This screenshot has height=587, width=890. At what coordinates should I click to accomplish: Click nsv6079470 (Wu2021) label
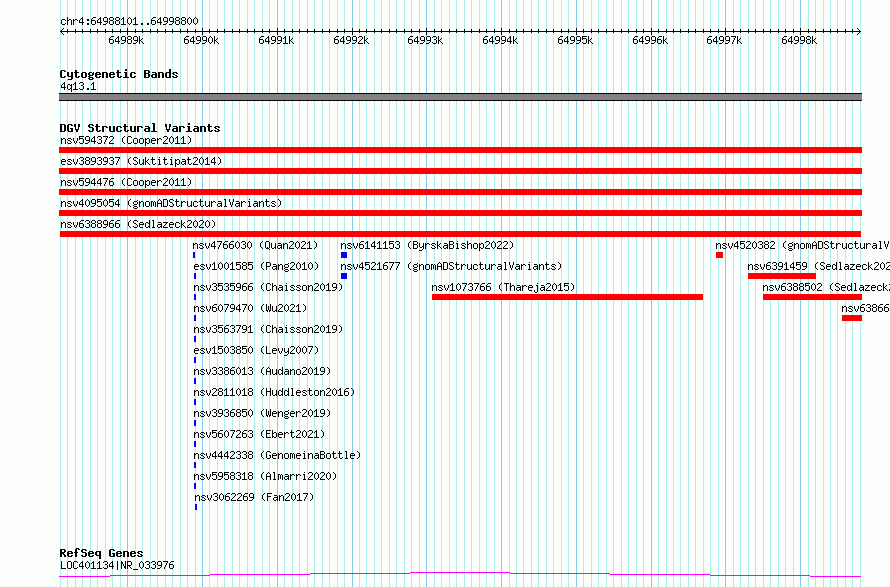[x=250, y=308]
